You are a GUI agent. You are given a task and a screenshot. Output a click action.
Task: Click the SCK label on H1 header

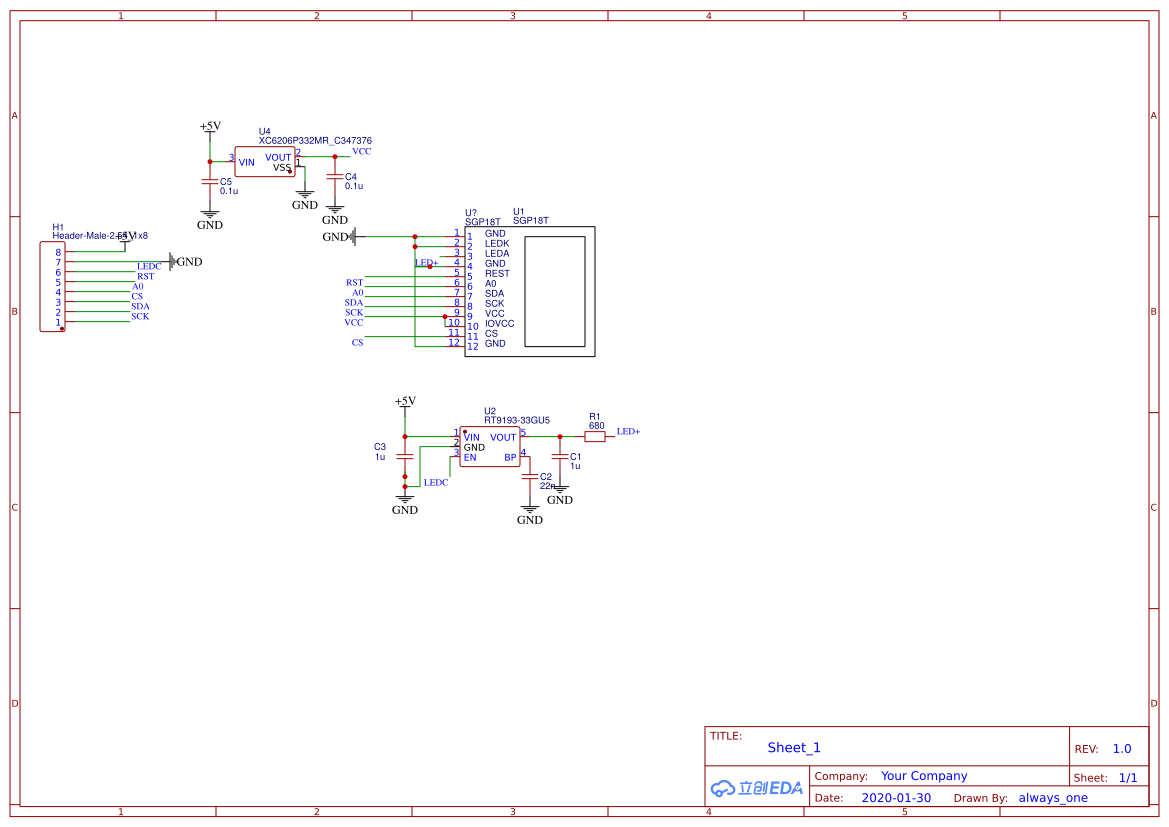(140, 316)
